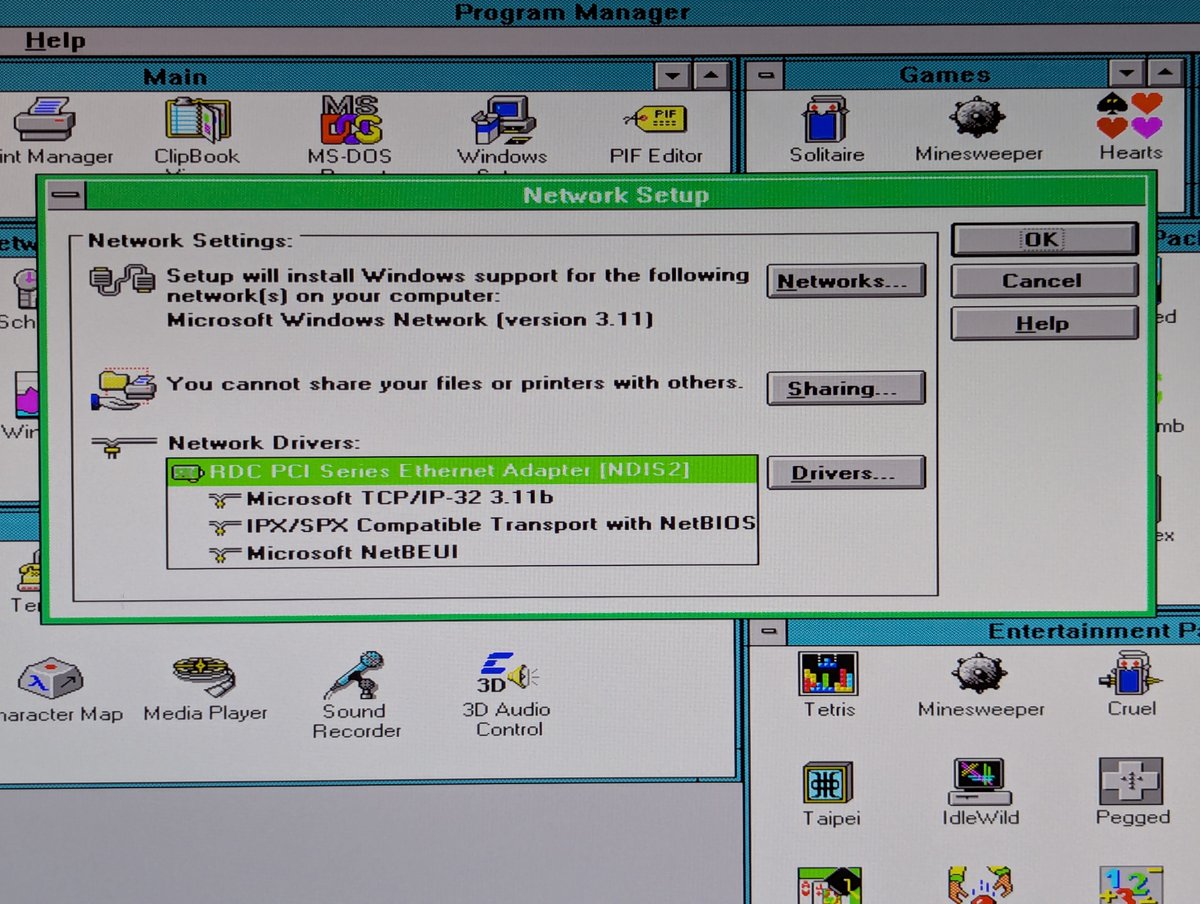Screen dimensions: 1200x904
Task: Open Network Setup control menu box
Action: click(x=67, y=194)
